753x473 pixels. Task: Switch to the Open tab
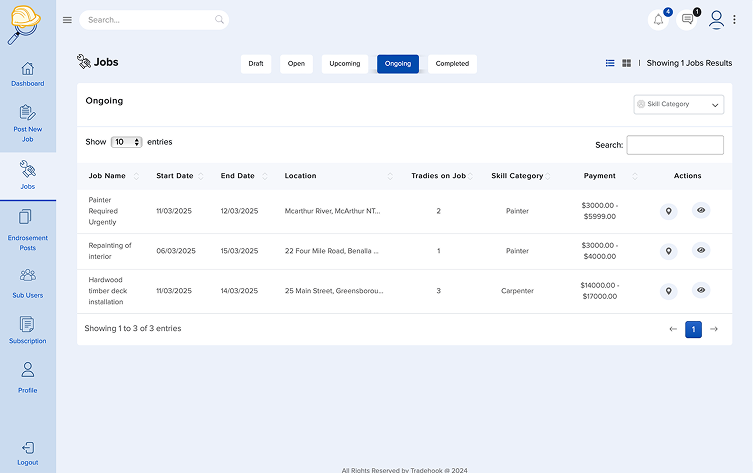coord(296,64)
